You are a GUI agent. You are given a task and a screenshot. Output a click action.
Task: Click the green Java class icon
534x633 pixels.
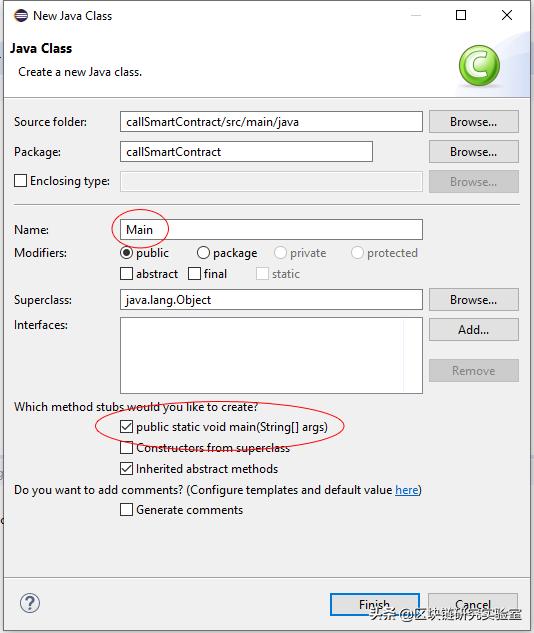tap(479, 65)
